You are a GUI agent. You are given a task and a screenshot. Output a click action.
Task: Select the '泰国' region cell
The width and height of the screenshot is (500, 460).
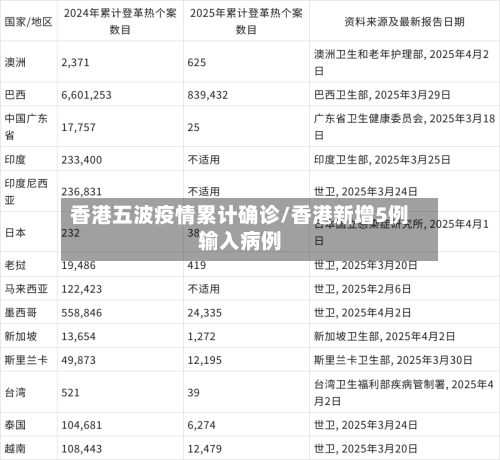15,425
